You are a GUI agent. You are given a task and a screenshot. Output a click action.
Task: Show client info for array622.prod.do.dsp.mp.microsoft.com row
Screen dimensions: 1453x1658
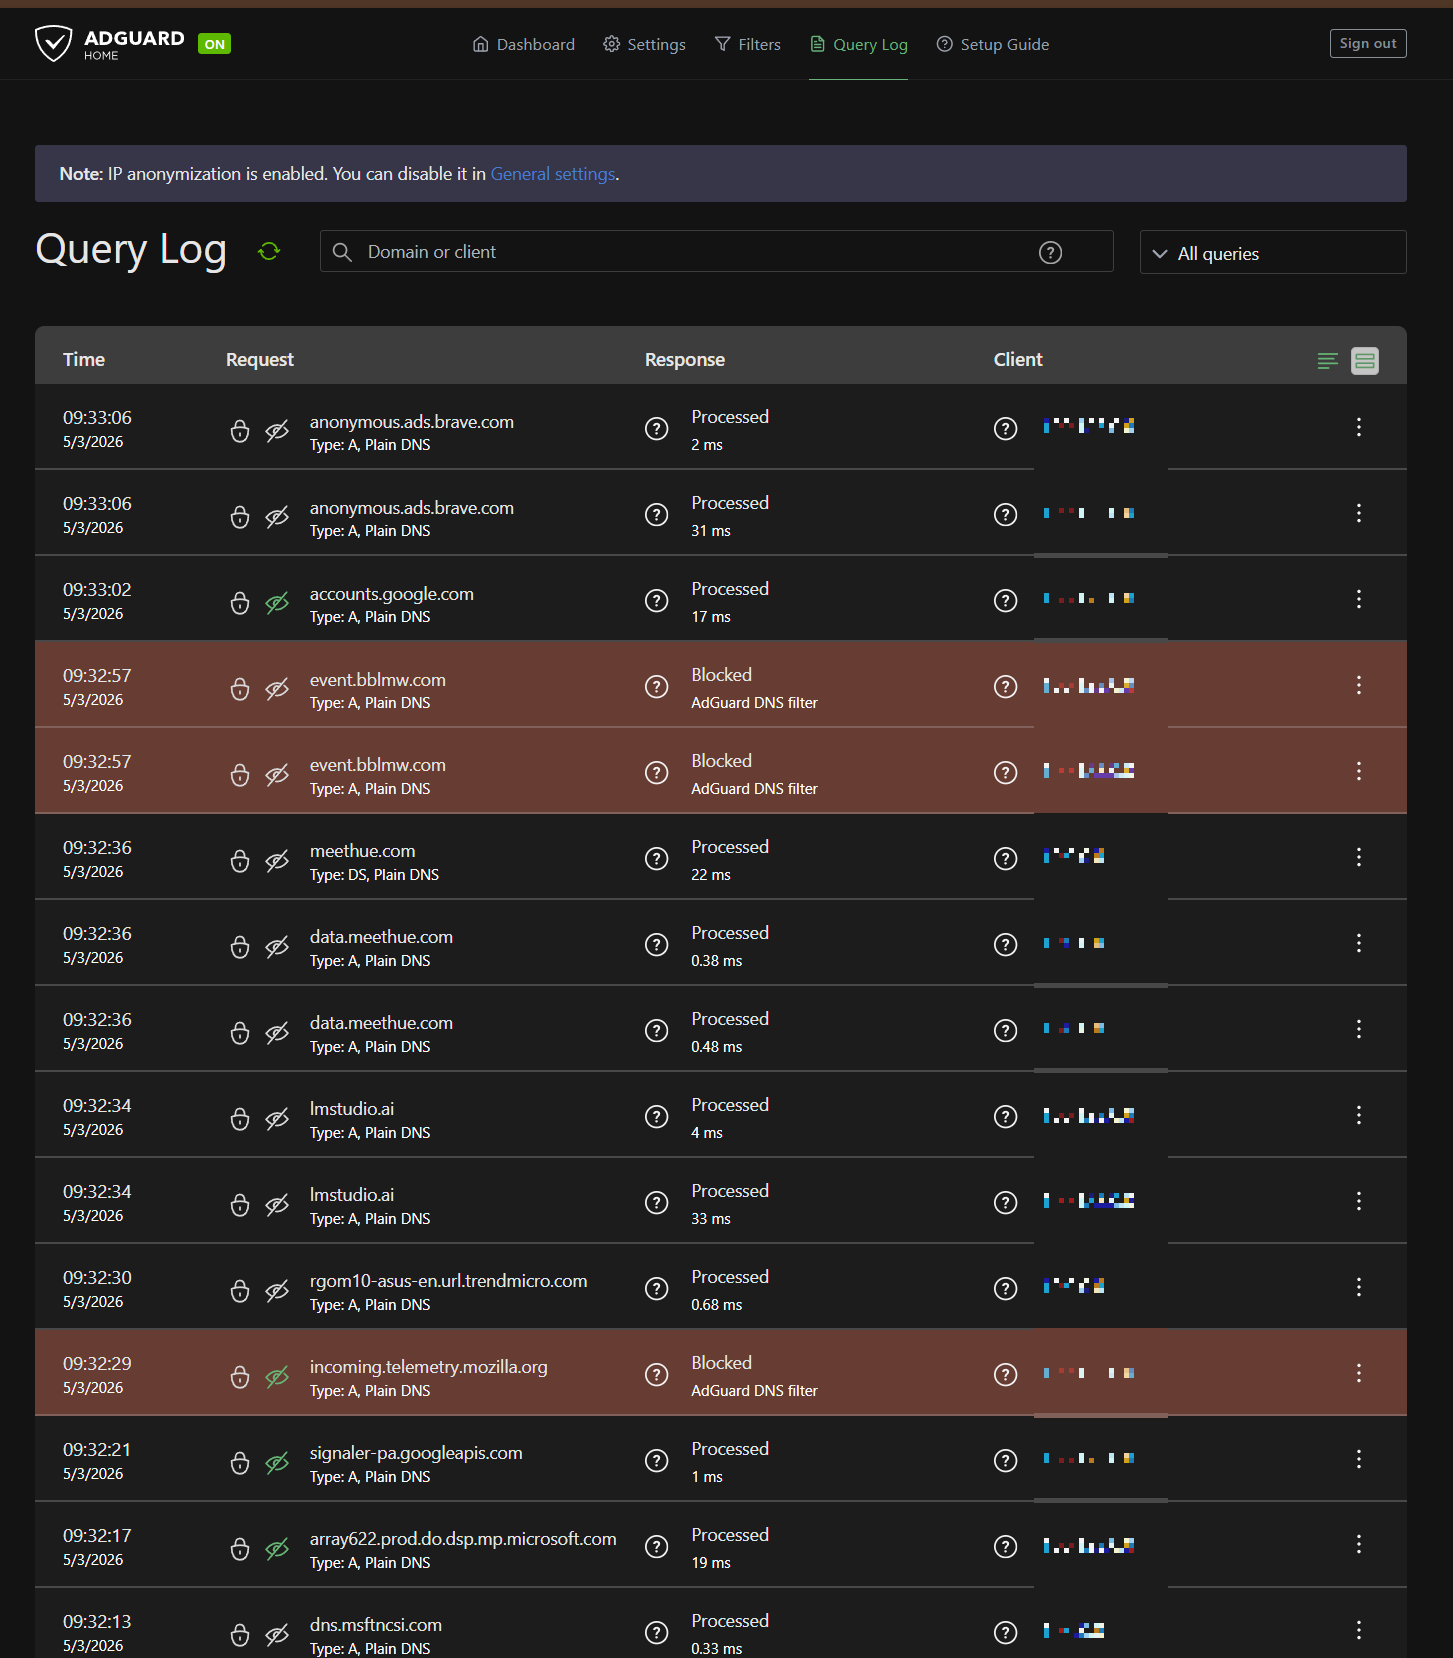(1005, 1547)
